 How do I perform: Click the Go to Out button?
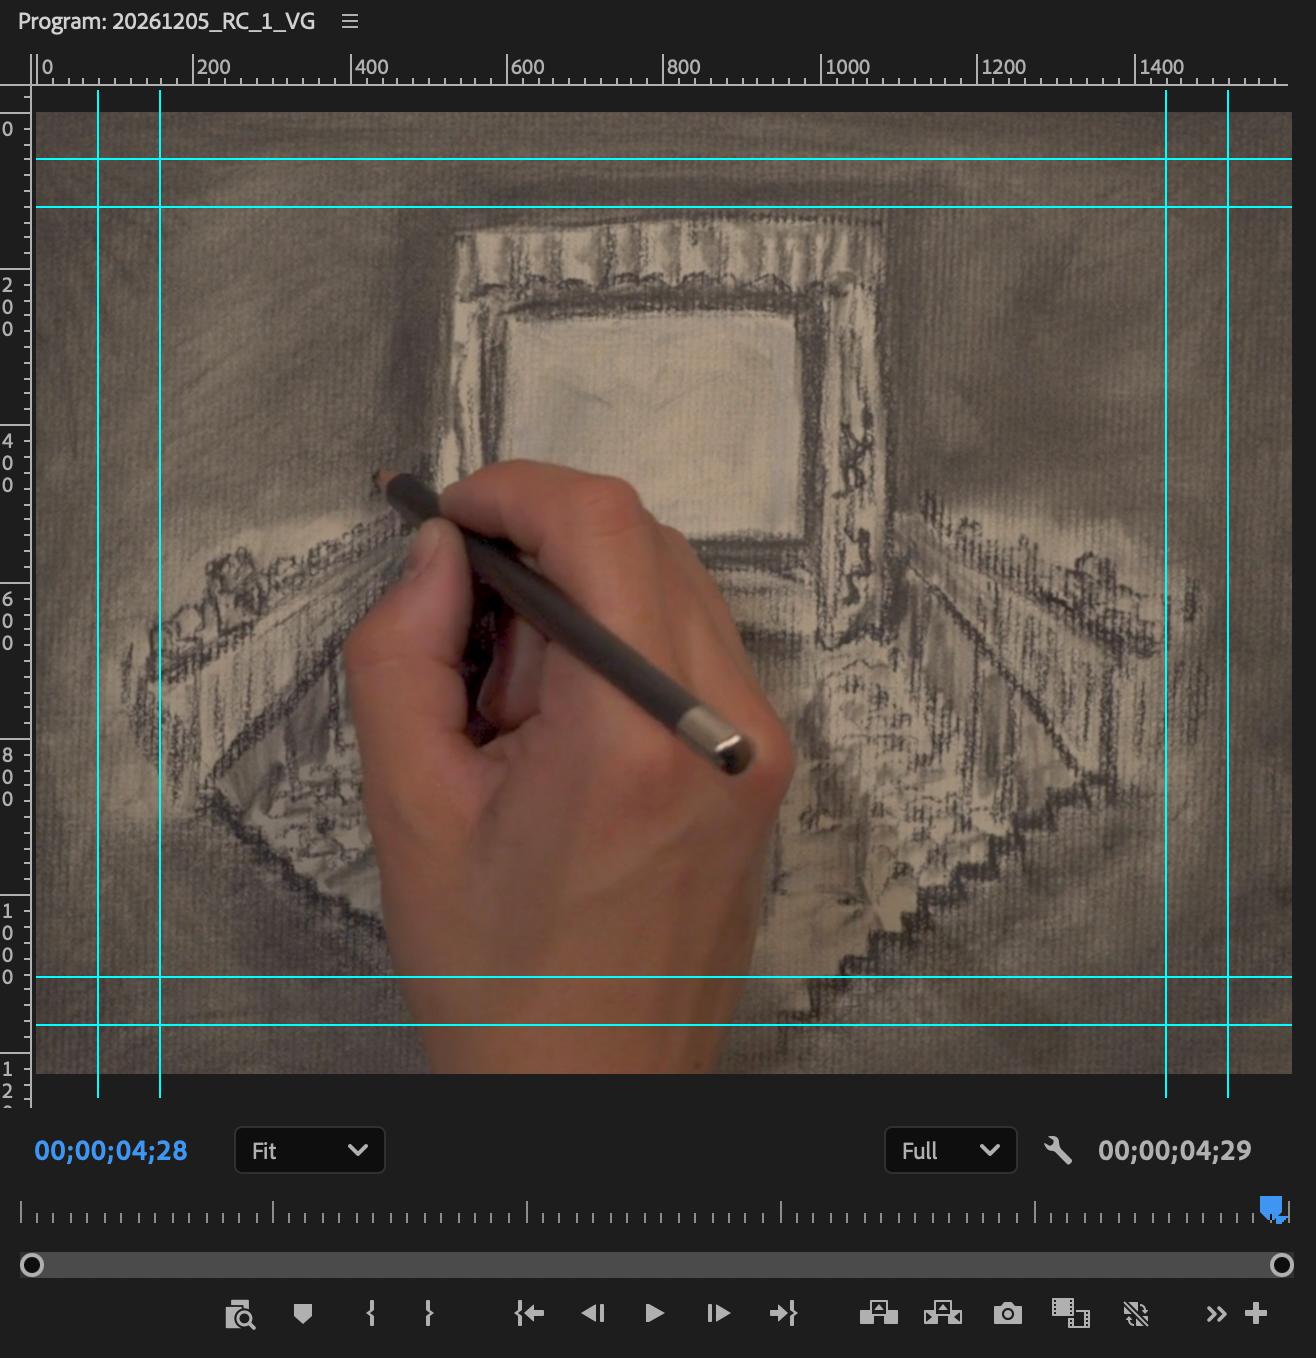(783, 1313)
